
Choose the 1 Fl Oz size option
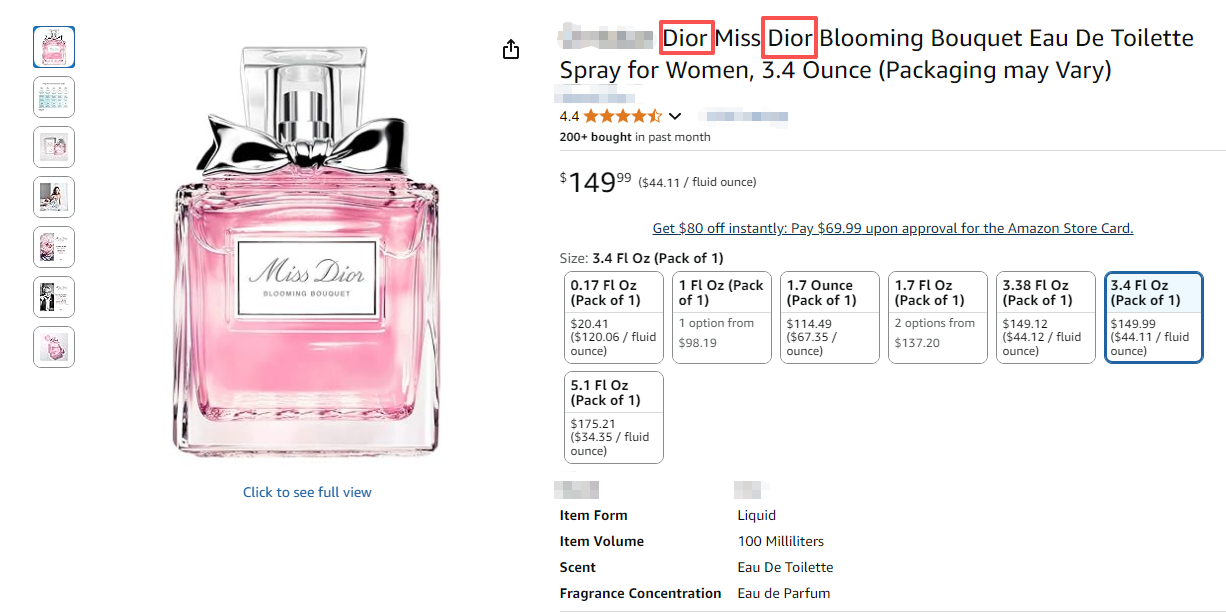[x=722, y=317]
